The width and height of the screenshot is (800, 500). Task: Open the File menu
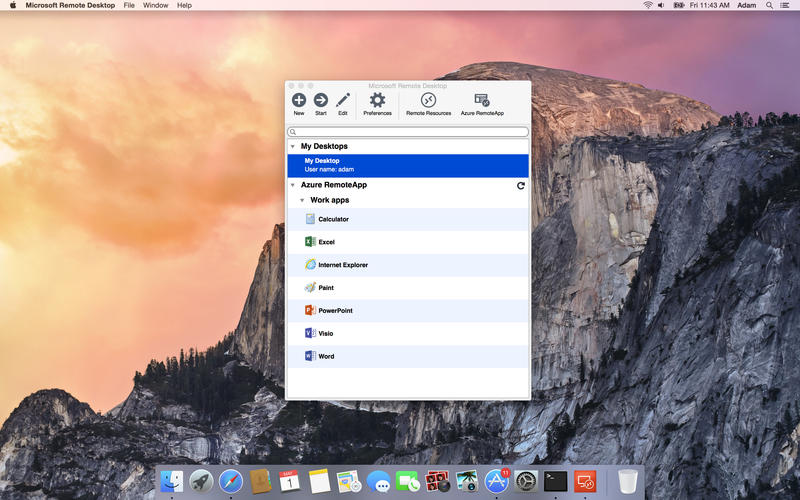(x=129, y=5)
